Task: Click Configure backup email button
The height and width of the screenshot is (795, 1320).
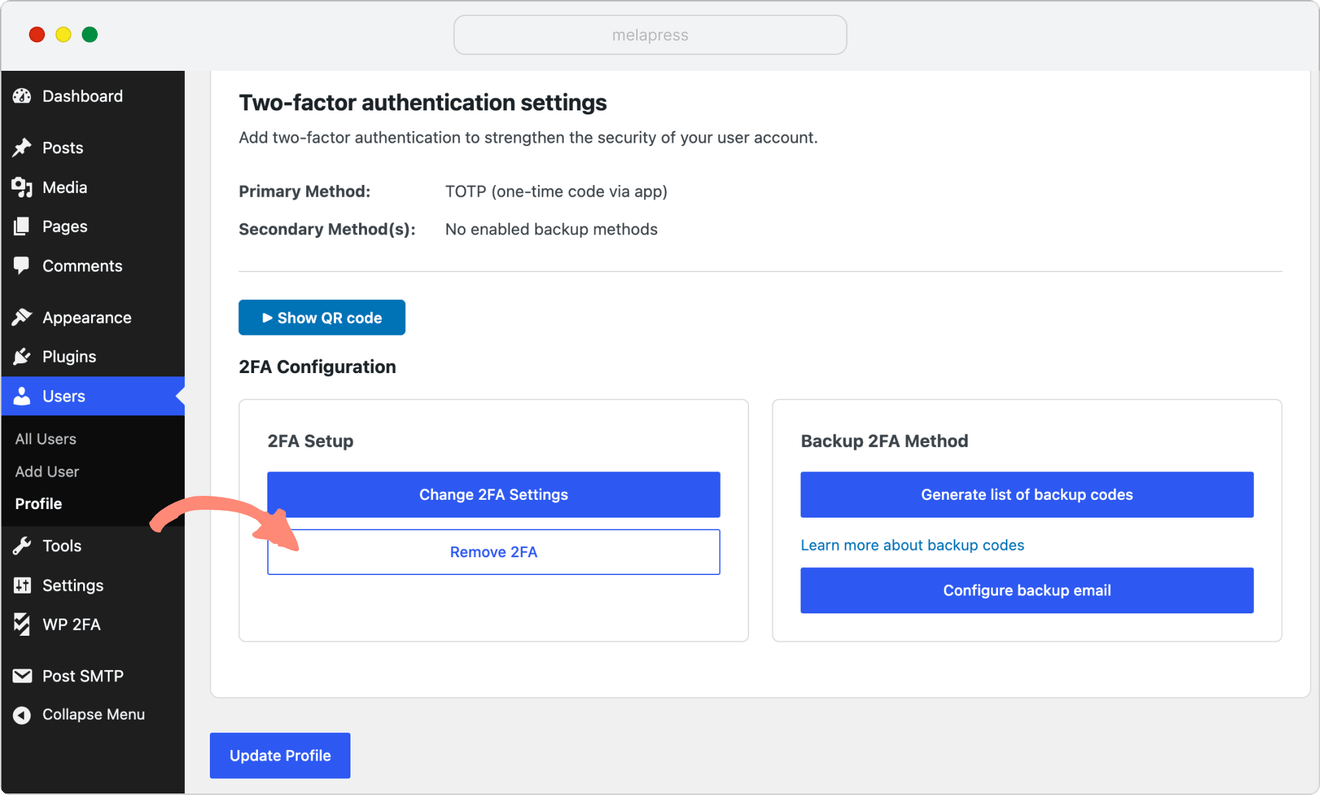Action: [1027, 590]
